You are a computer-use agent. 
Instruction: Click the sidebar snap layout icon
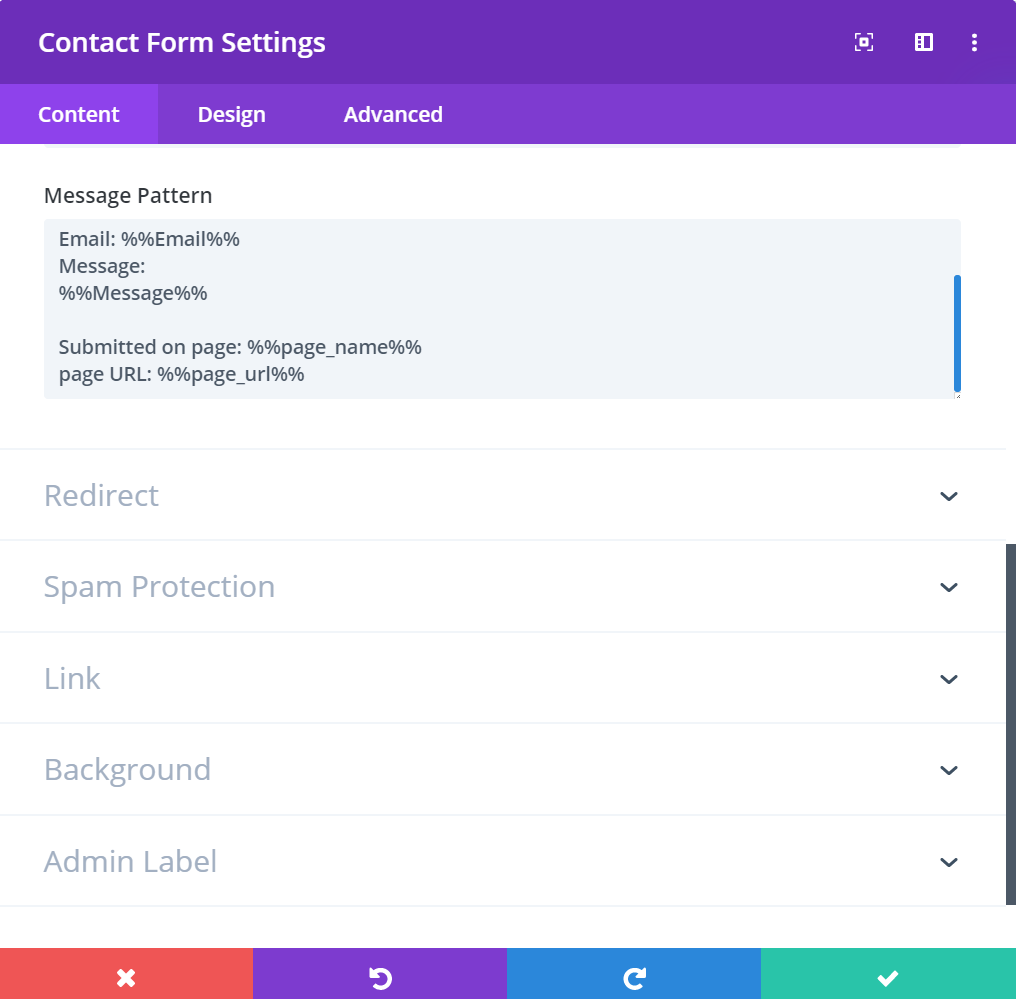click(x=923, y=42)
